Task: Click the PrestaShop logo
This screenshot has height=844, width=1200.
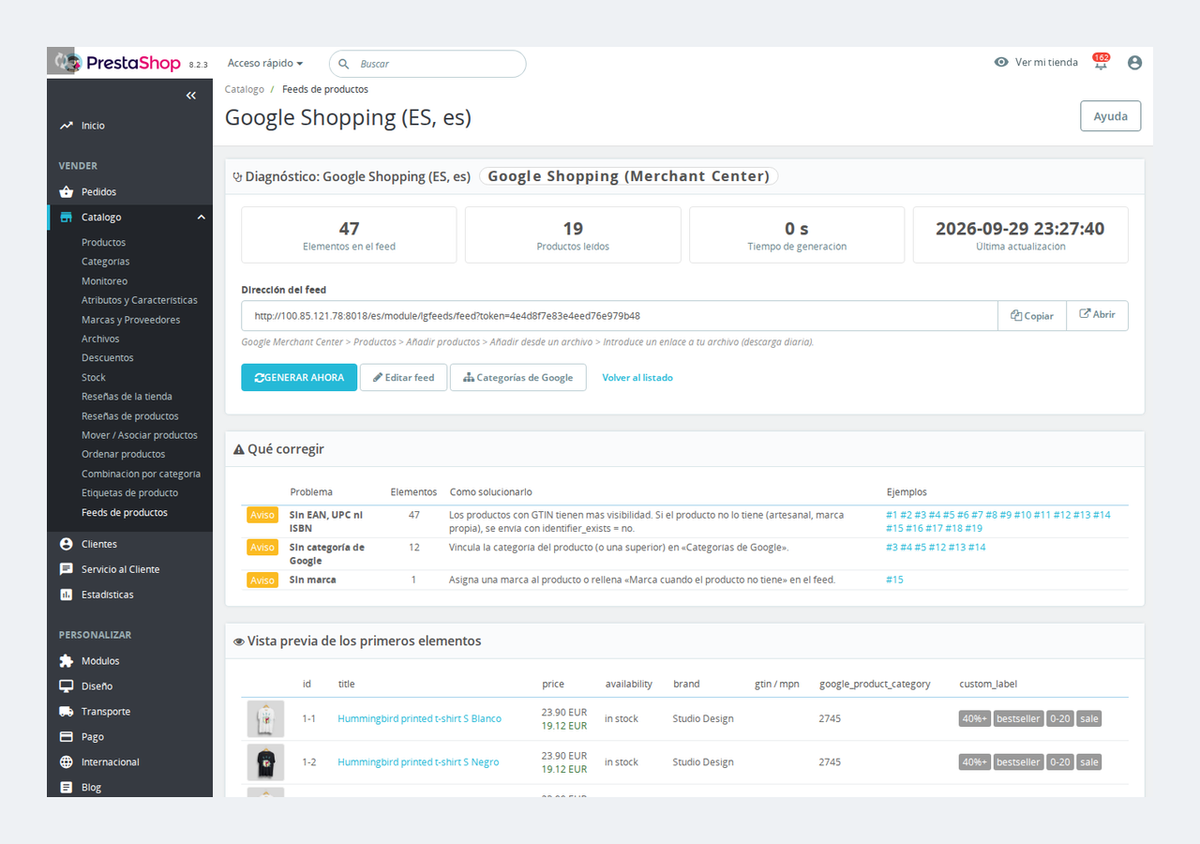Action: point(118,62)
